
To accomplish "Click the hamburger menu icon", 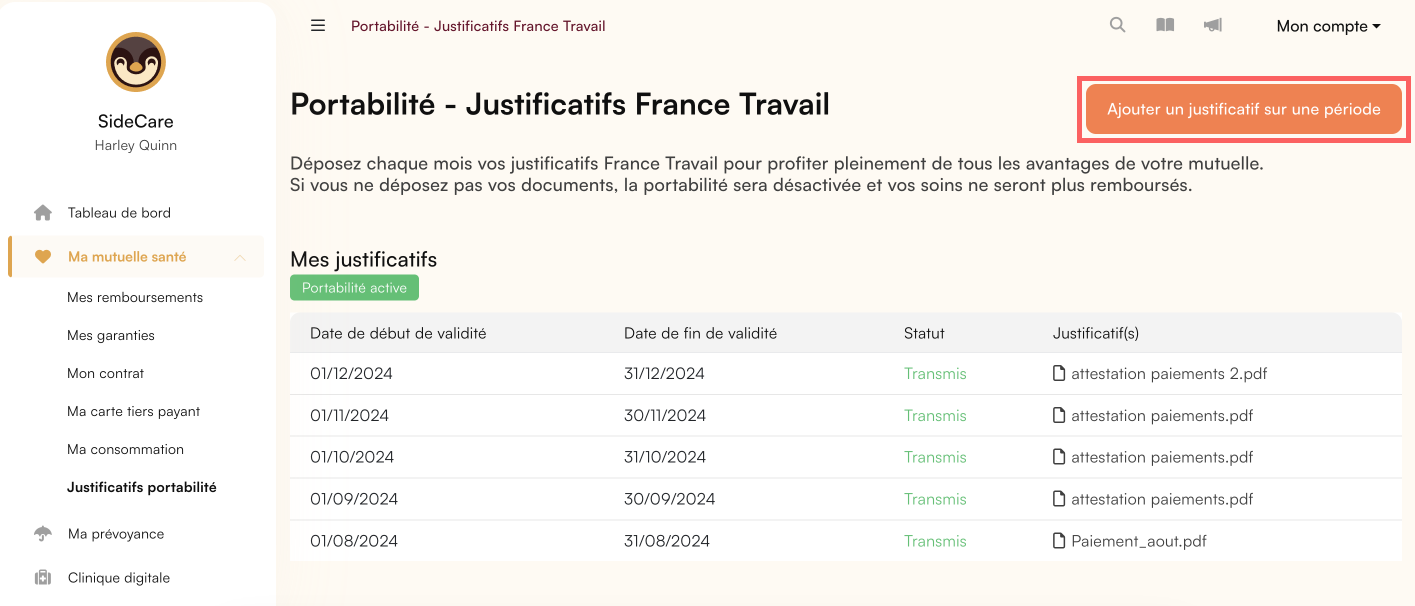I will tap(318, 26).
